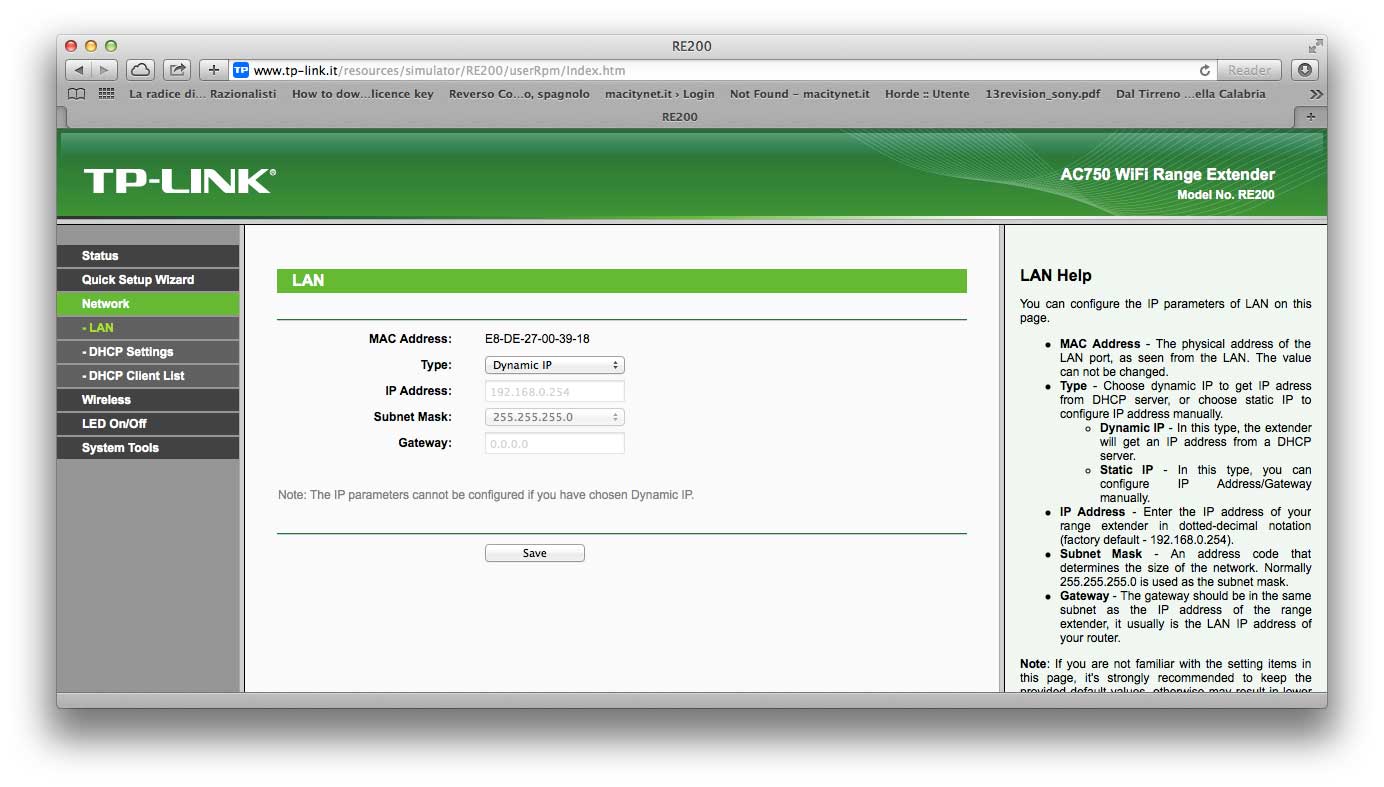Open 'La radice di… Razionalisti' bookmark
Screen dimensions: 1384x787
(x=203, y=94)
